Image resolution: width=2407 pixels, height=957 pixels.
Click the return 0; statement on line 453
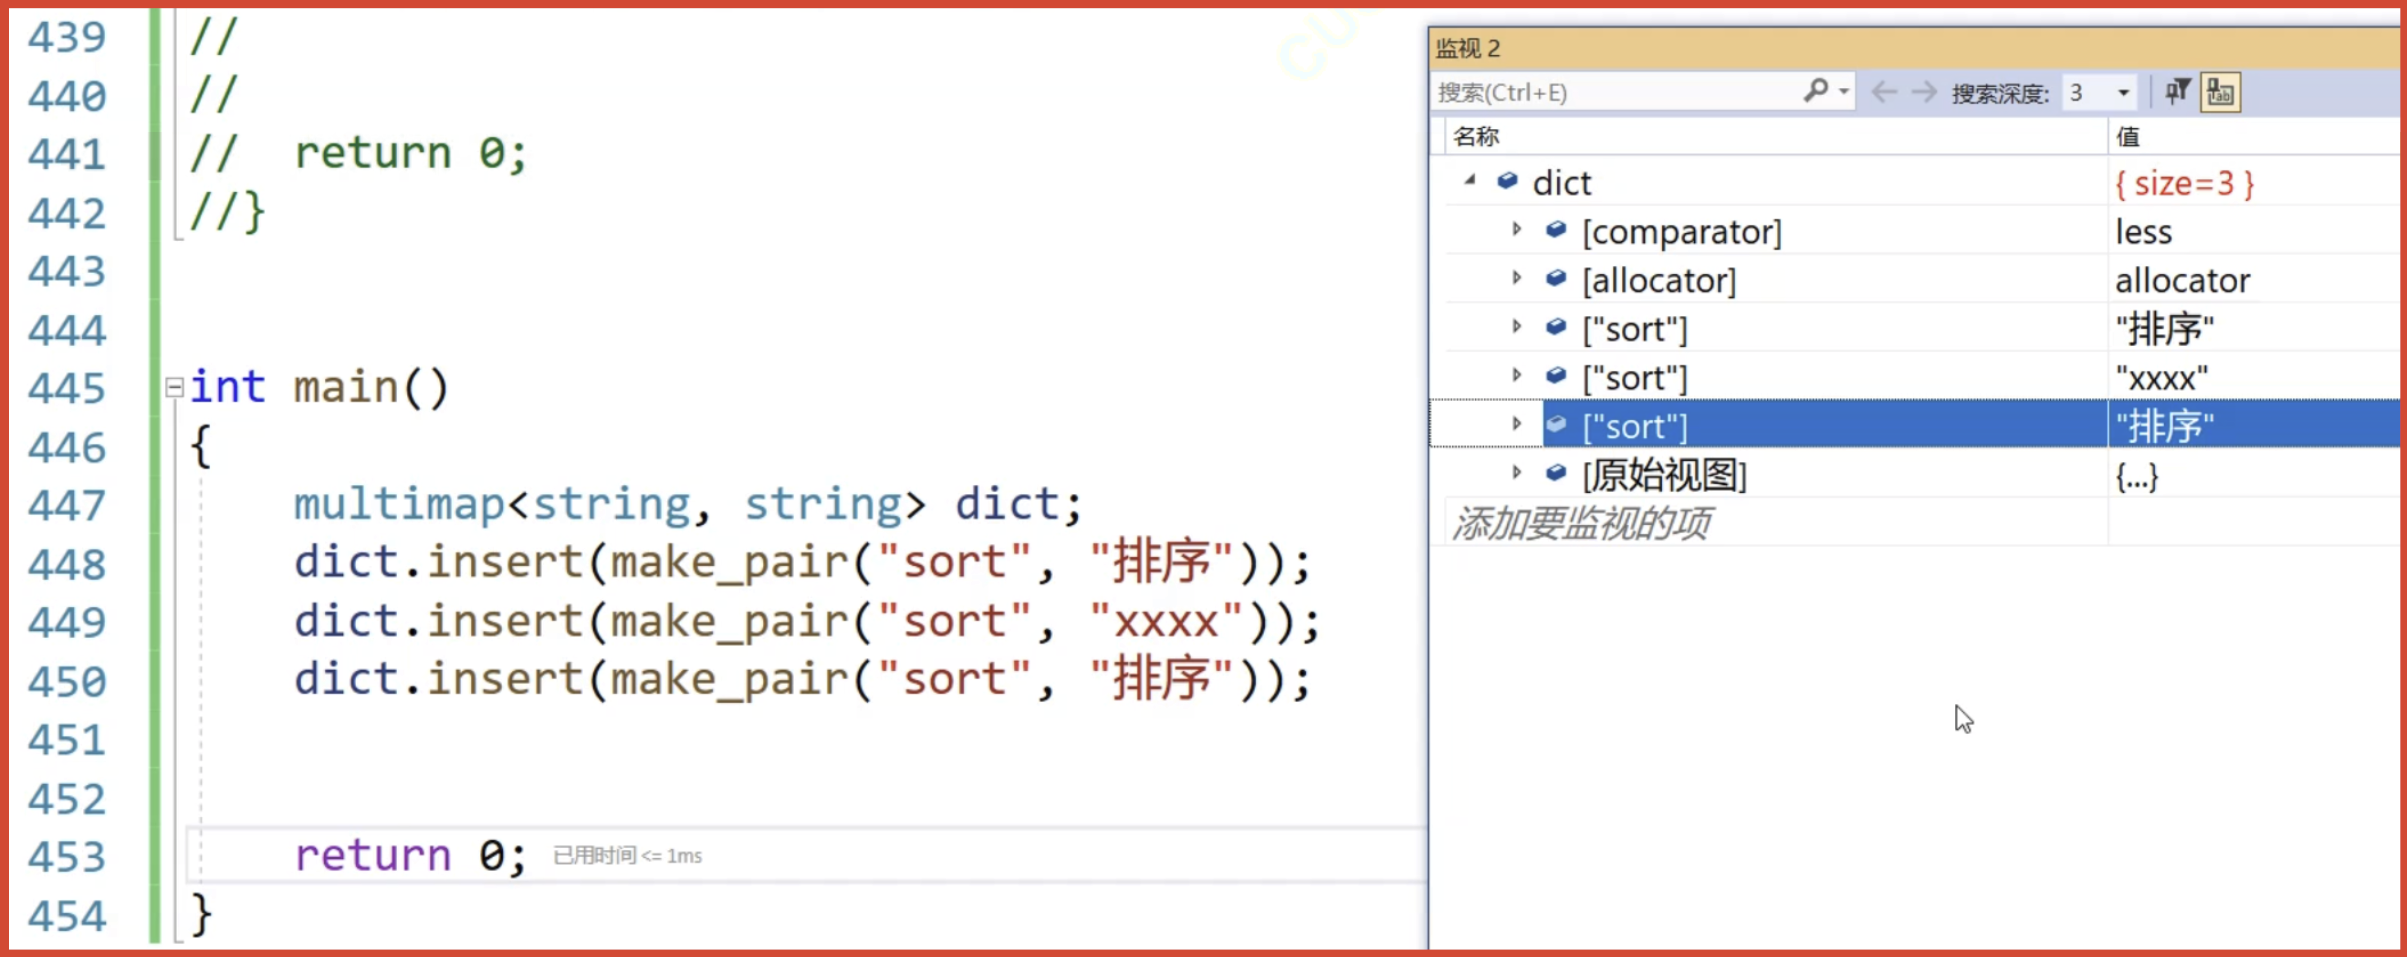click(x=410, y=856)
